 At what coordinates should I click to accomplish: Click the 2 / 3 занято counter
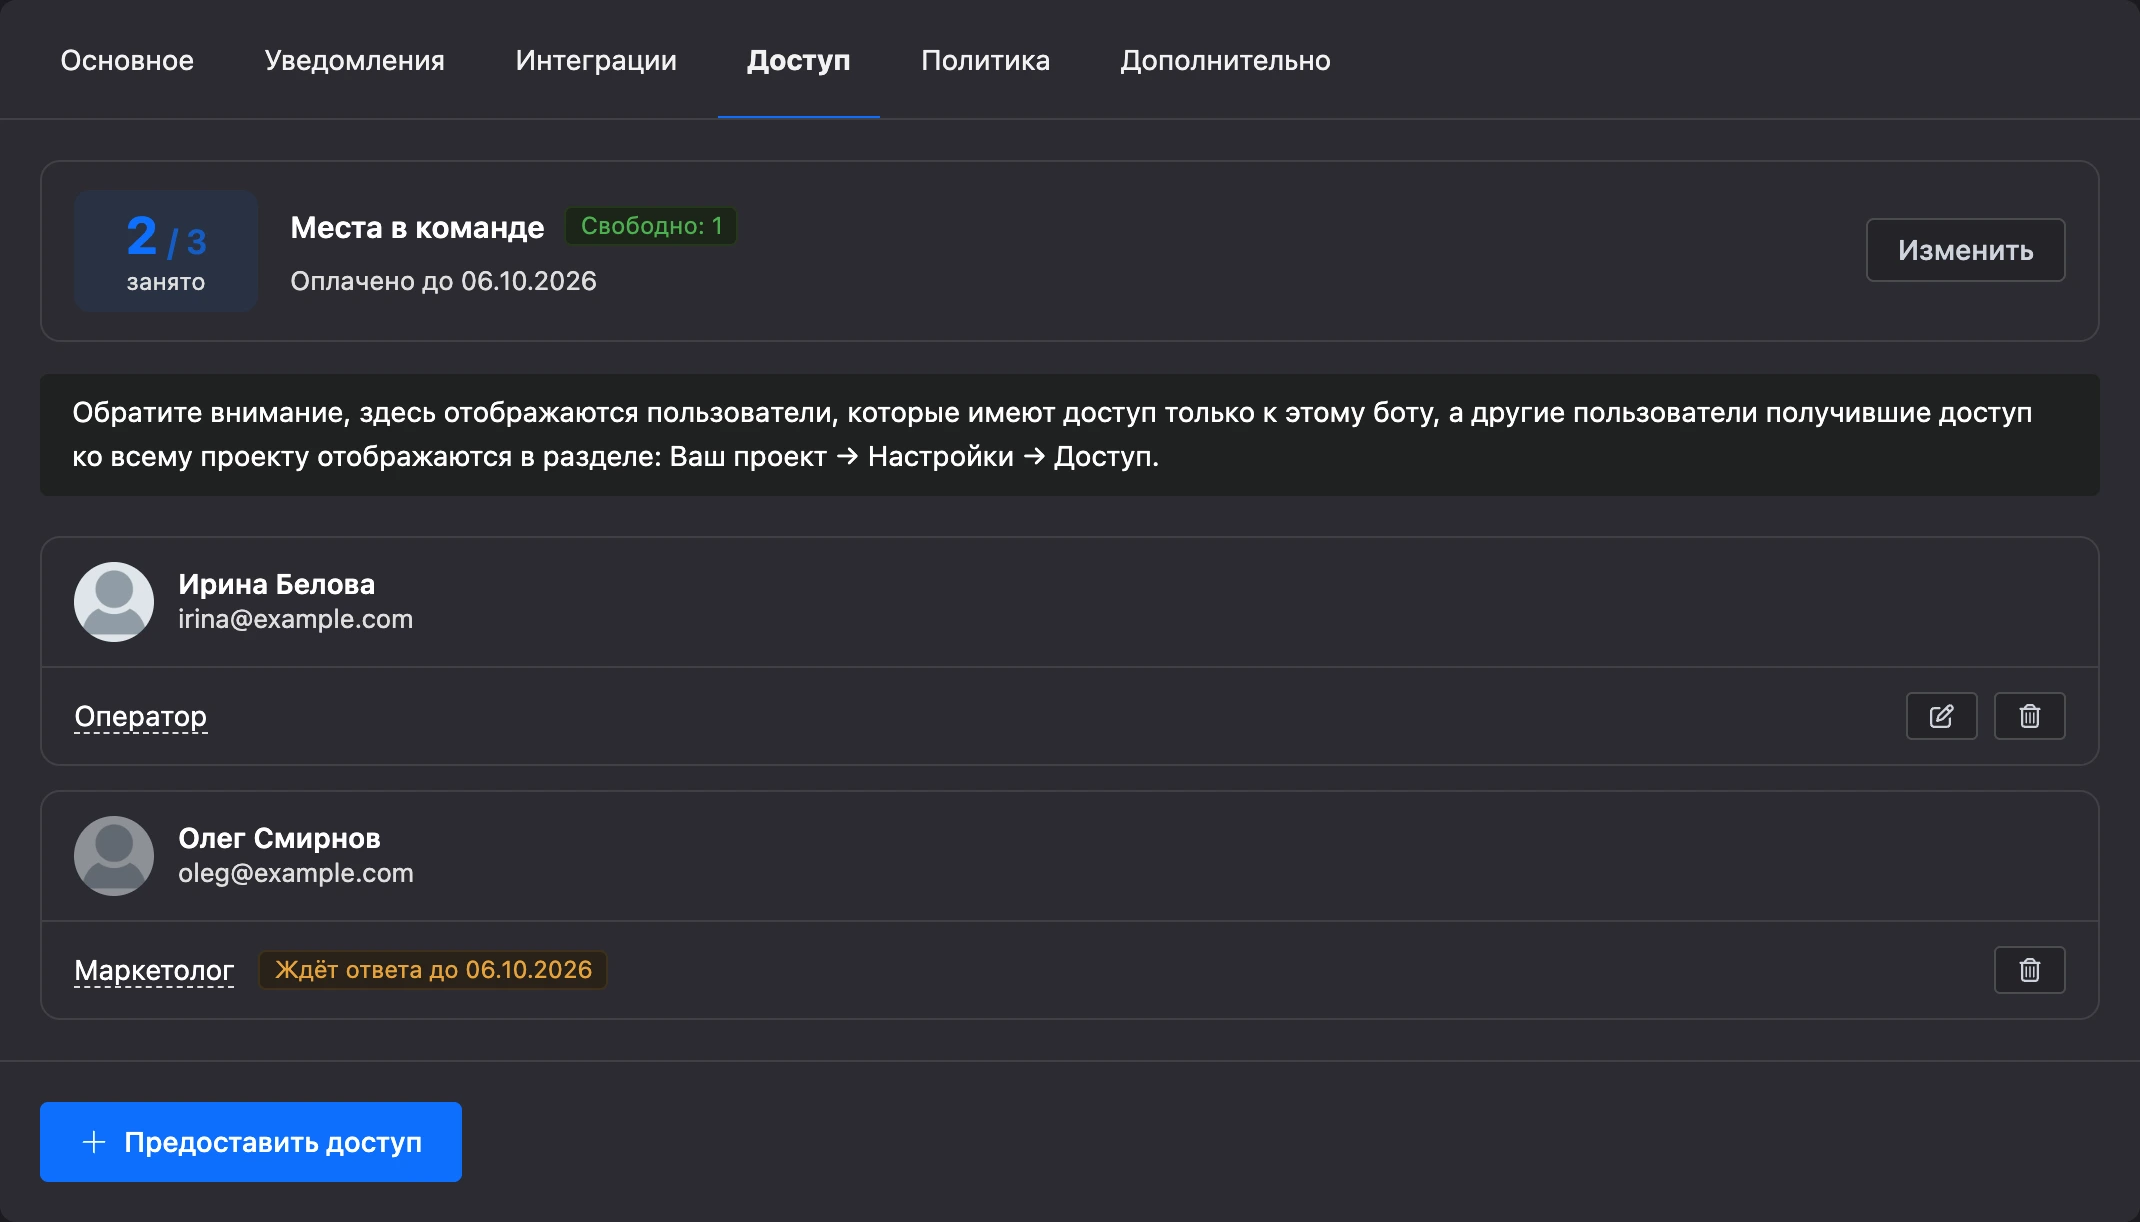click(166, 251)
